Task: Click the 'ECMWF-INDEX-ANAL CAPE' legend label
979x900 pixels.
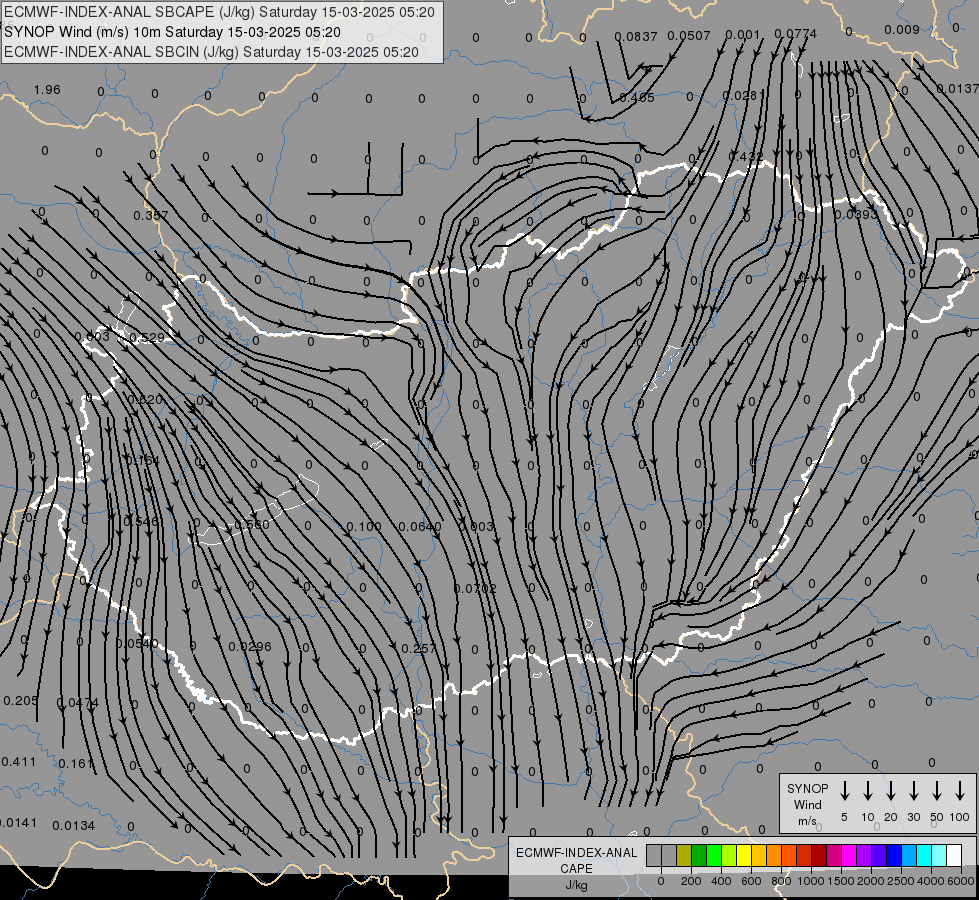Action: tap(576, 860)
